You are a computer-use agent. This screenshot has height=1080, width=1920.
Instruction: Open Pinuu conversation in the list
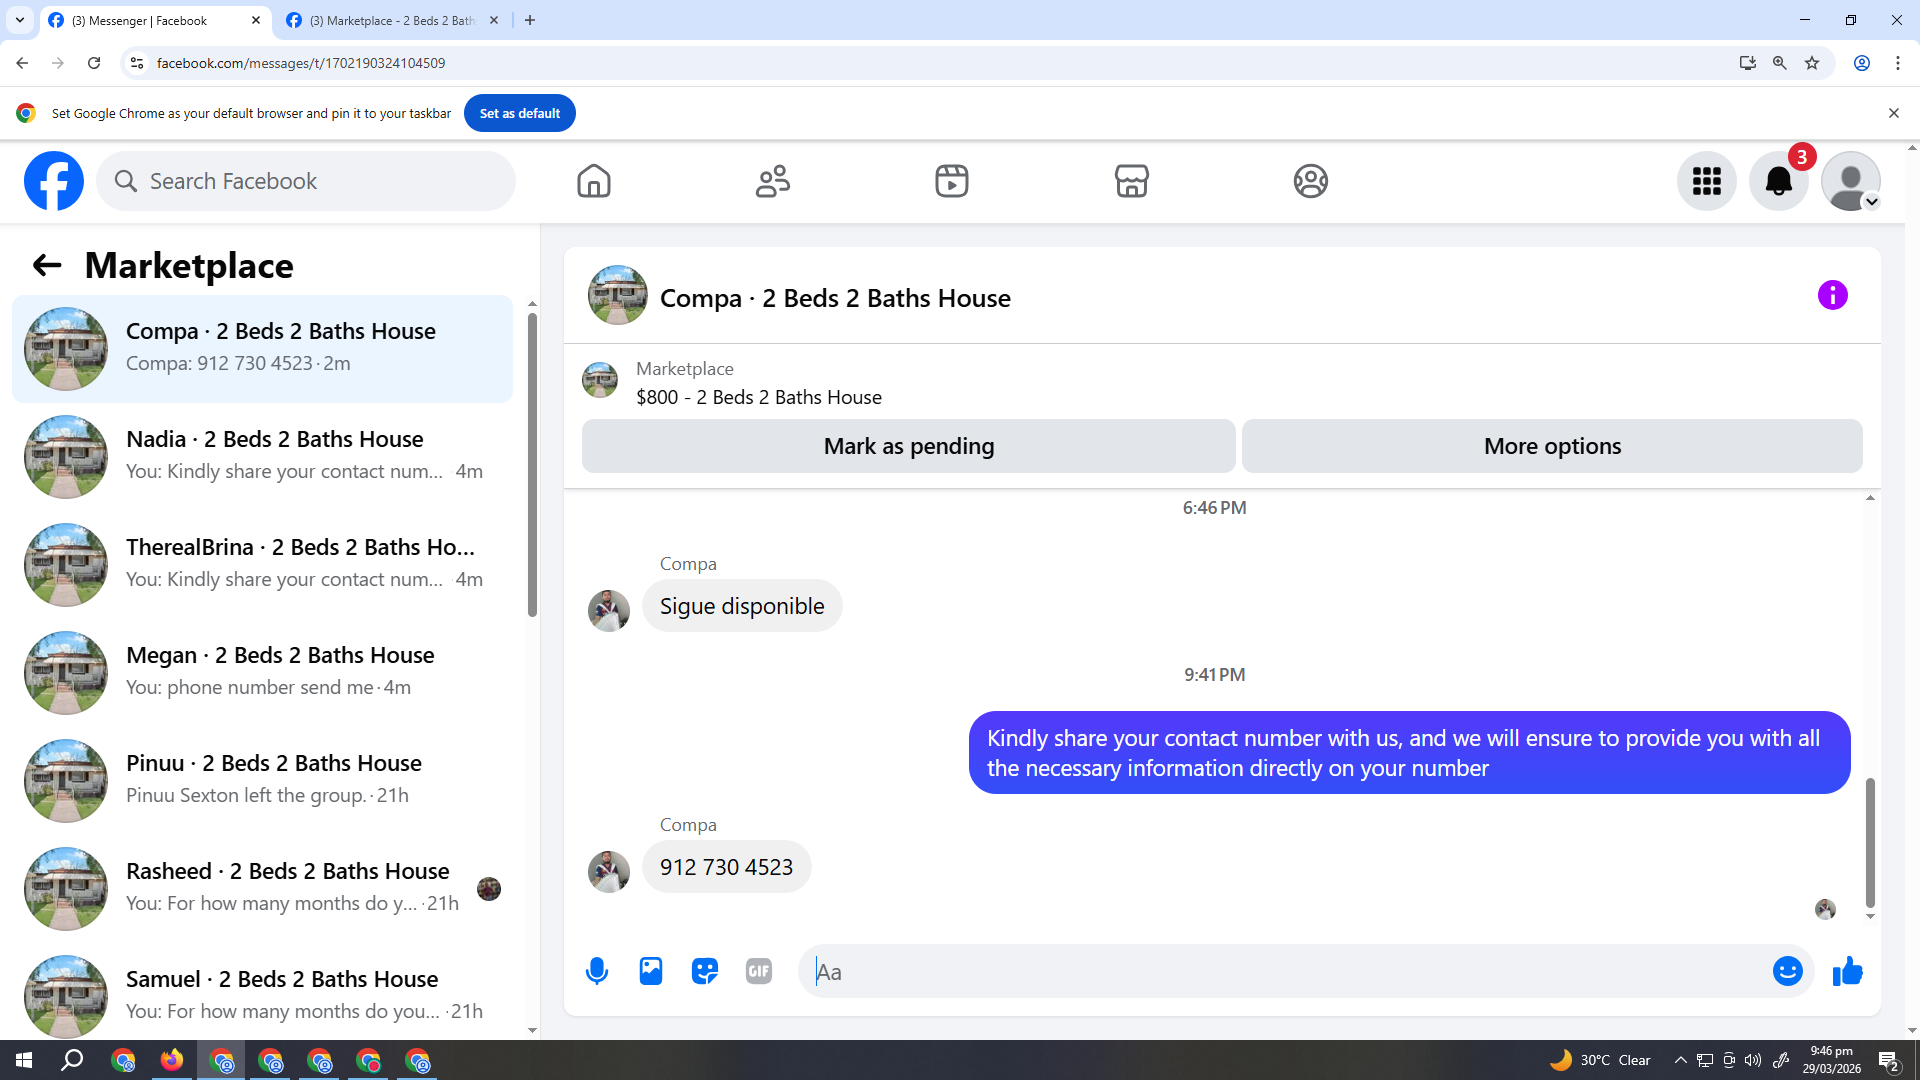[x=262, y=780]
